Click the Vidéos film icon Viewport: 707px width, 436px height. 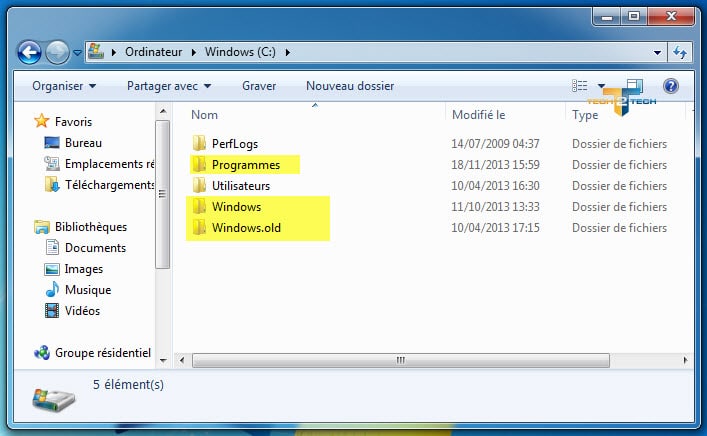pos(52,310)
